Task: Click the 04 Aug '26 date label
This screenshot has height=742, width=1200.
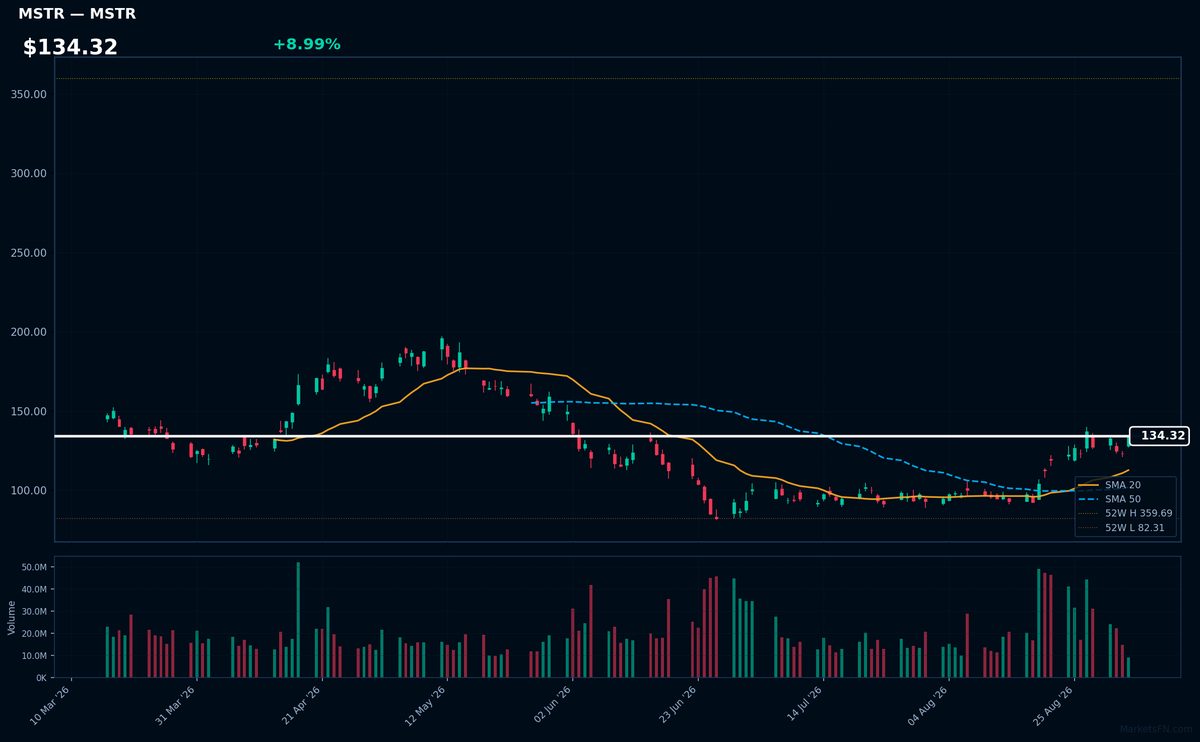Action: pos(927,706)
